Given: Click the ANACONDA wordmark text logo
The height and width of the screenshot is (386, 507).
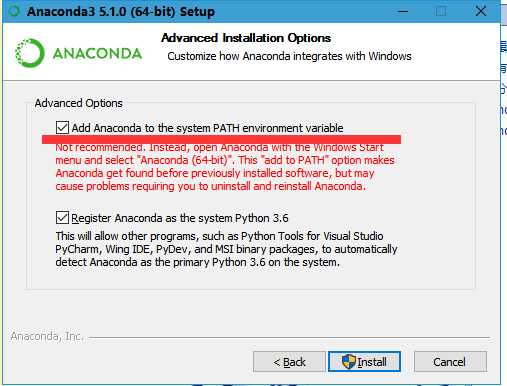Looking at the screenshot, I should point(97,54).
